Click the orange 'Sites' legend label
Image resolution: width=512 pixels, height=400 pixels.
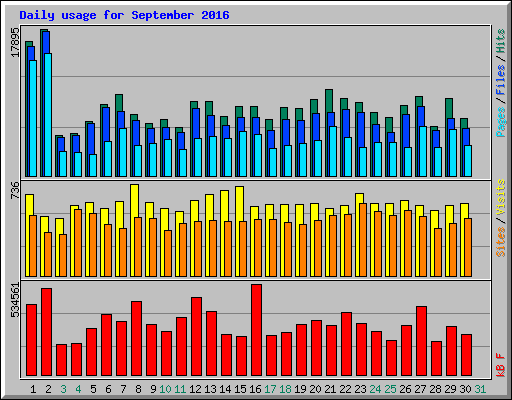pyautogui.click(x=501, y=242)
